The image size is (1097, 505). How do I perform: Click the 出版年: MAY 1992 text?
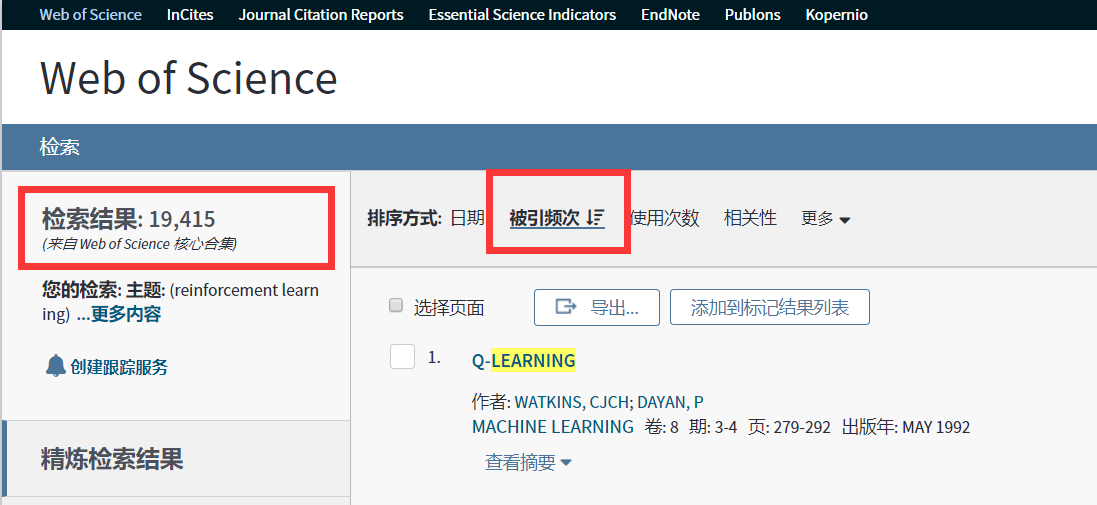[x=905, y=427]
